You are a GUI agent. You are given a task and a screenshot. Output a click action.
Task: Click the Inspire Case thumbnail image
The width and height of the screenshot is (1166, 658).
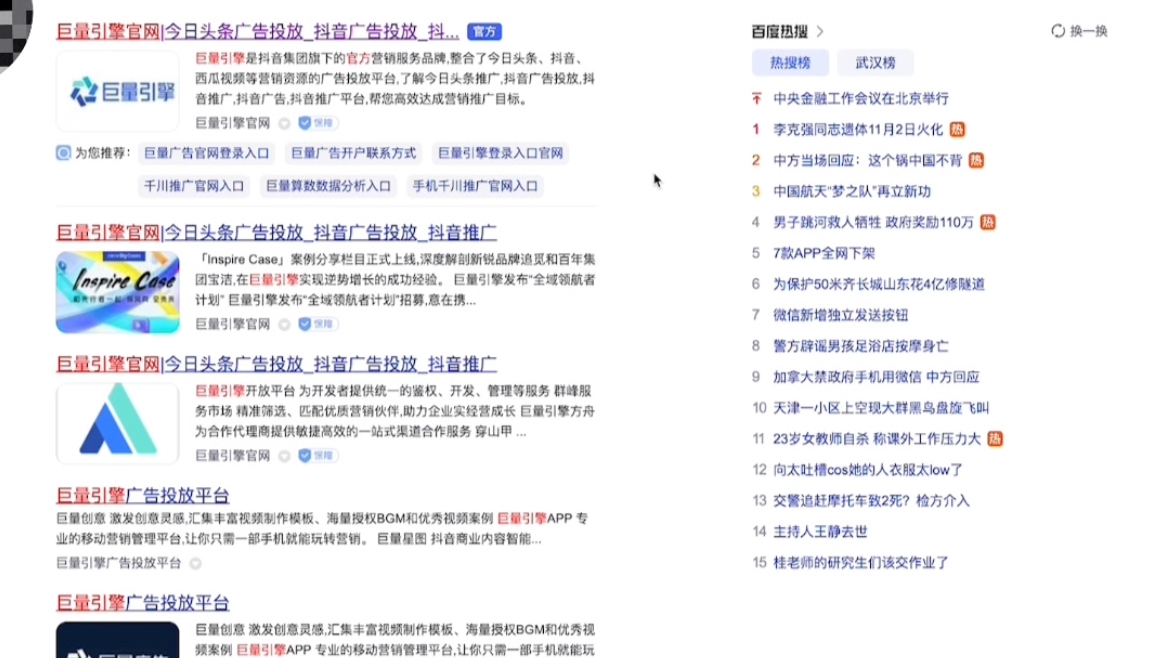117,292
